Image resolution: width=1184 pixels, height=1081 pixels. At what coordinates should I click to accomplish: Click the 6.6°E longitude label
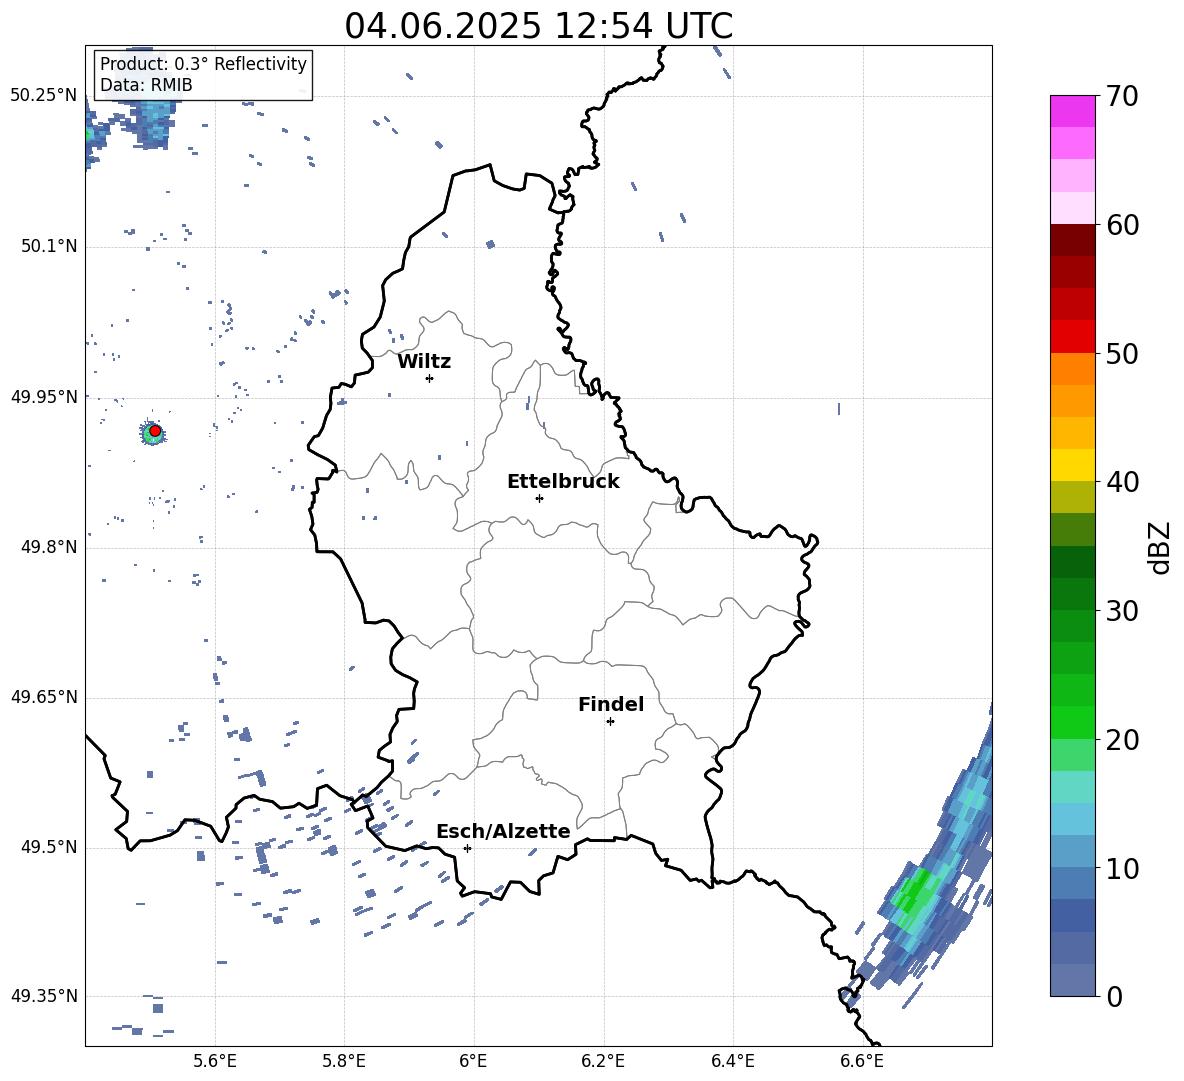point(862,1062)
